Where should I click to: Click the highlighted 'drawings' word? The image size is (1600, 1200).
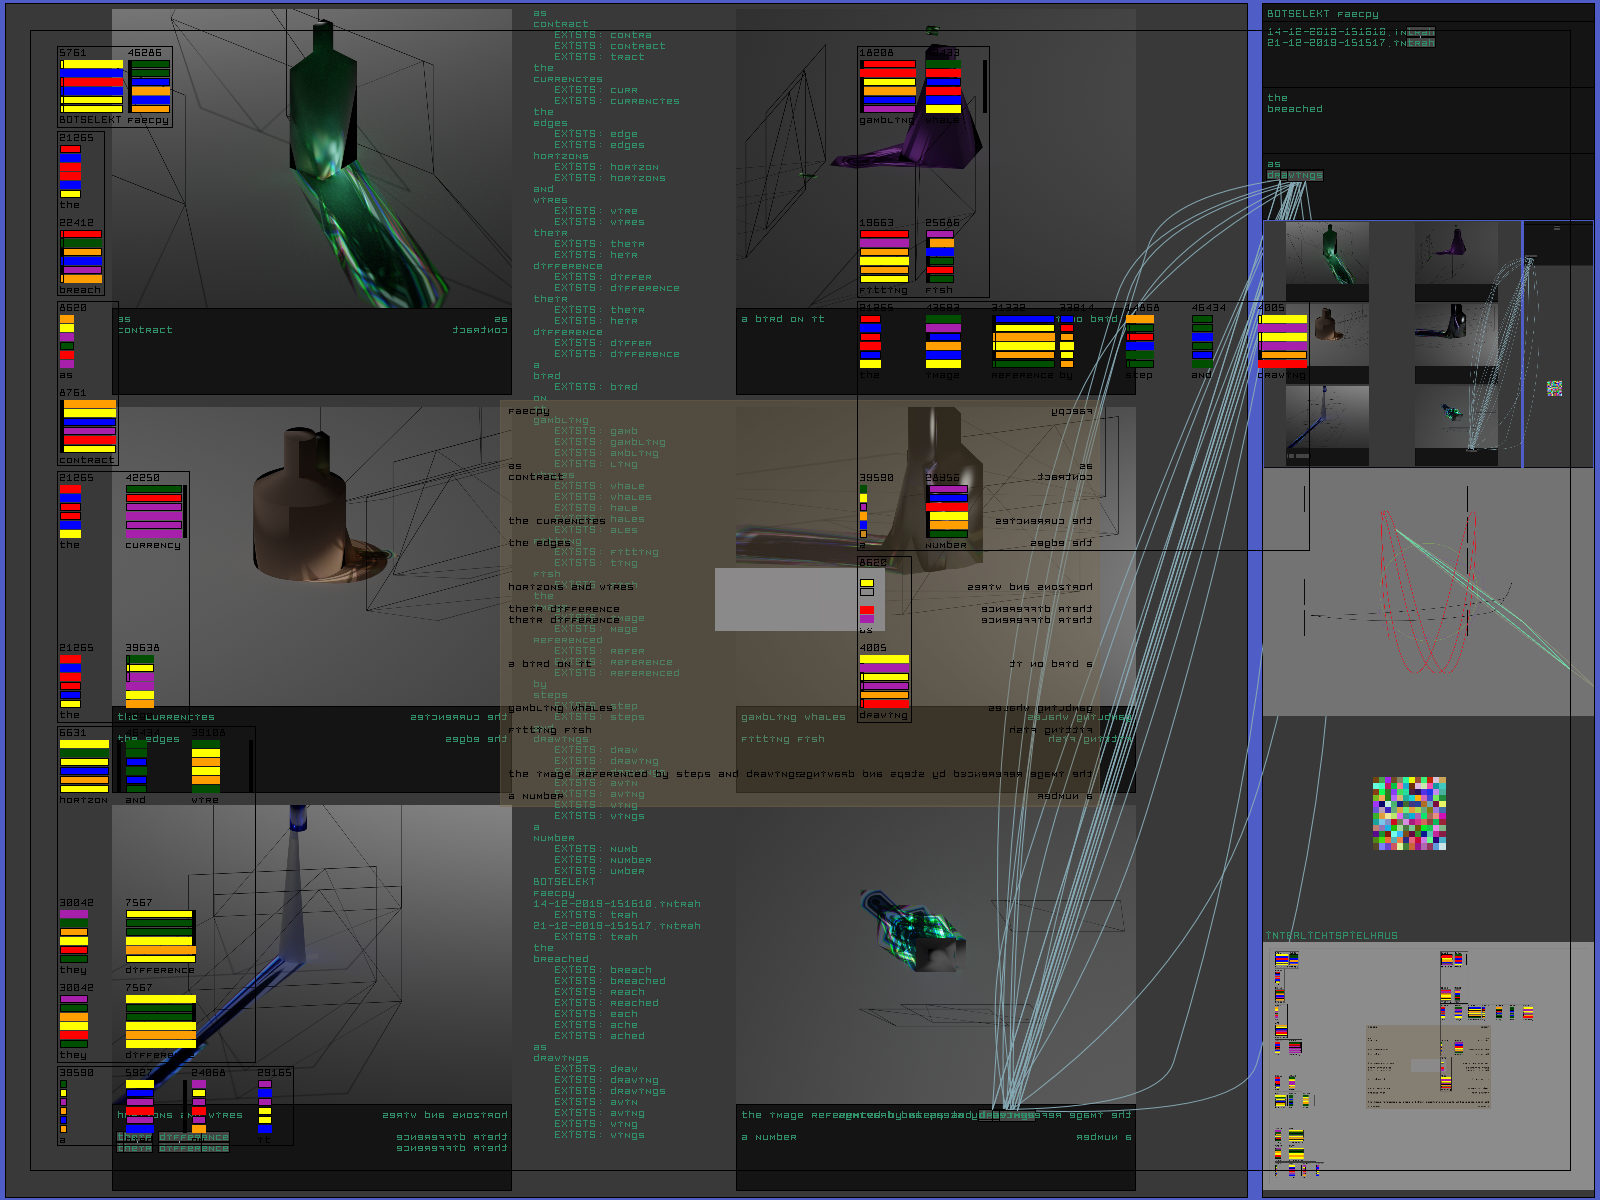tap(1295, 176)
